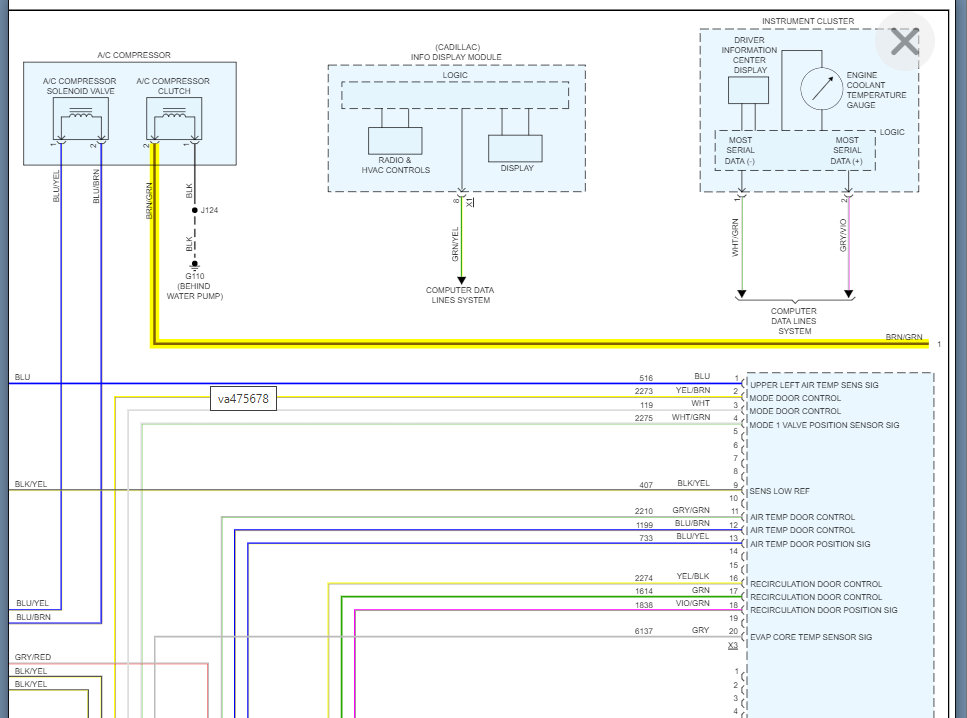This screenshot has height=718, width=967.
Task: Click the BLU wire label at left edge
Action: 22,377
